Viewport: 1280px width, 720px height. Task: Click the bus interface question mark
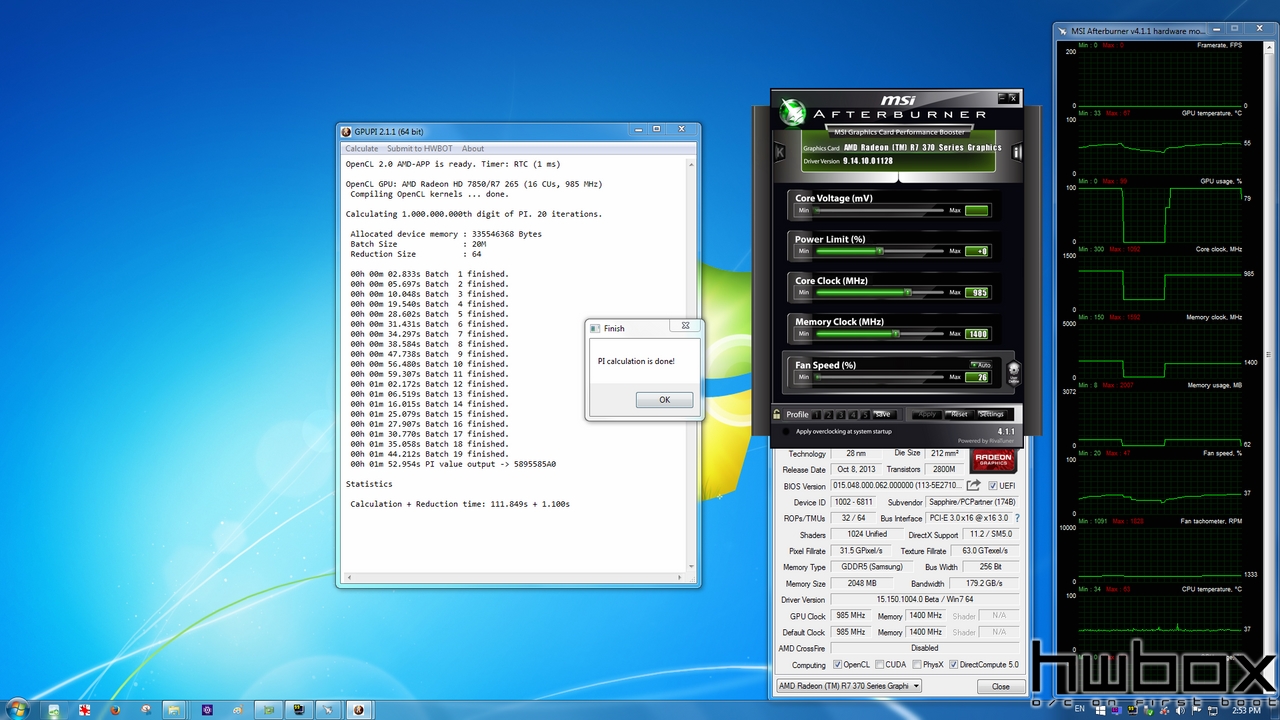coord(1017,518)
